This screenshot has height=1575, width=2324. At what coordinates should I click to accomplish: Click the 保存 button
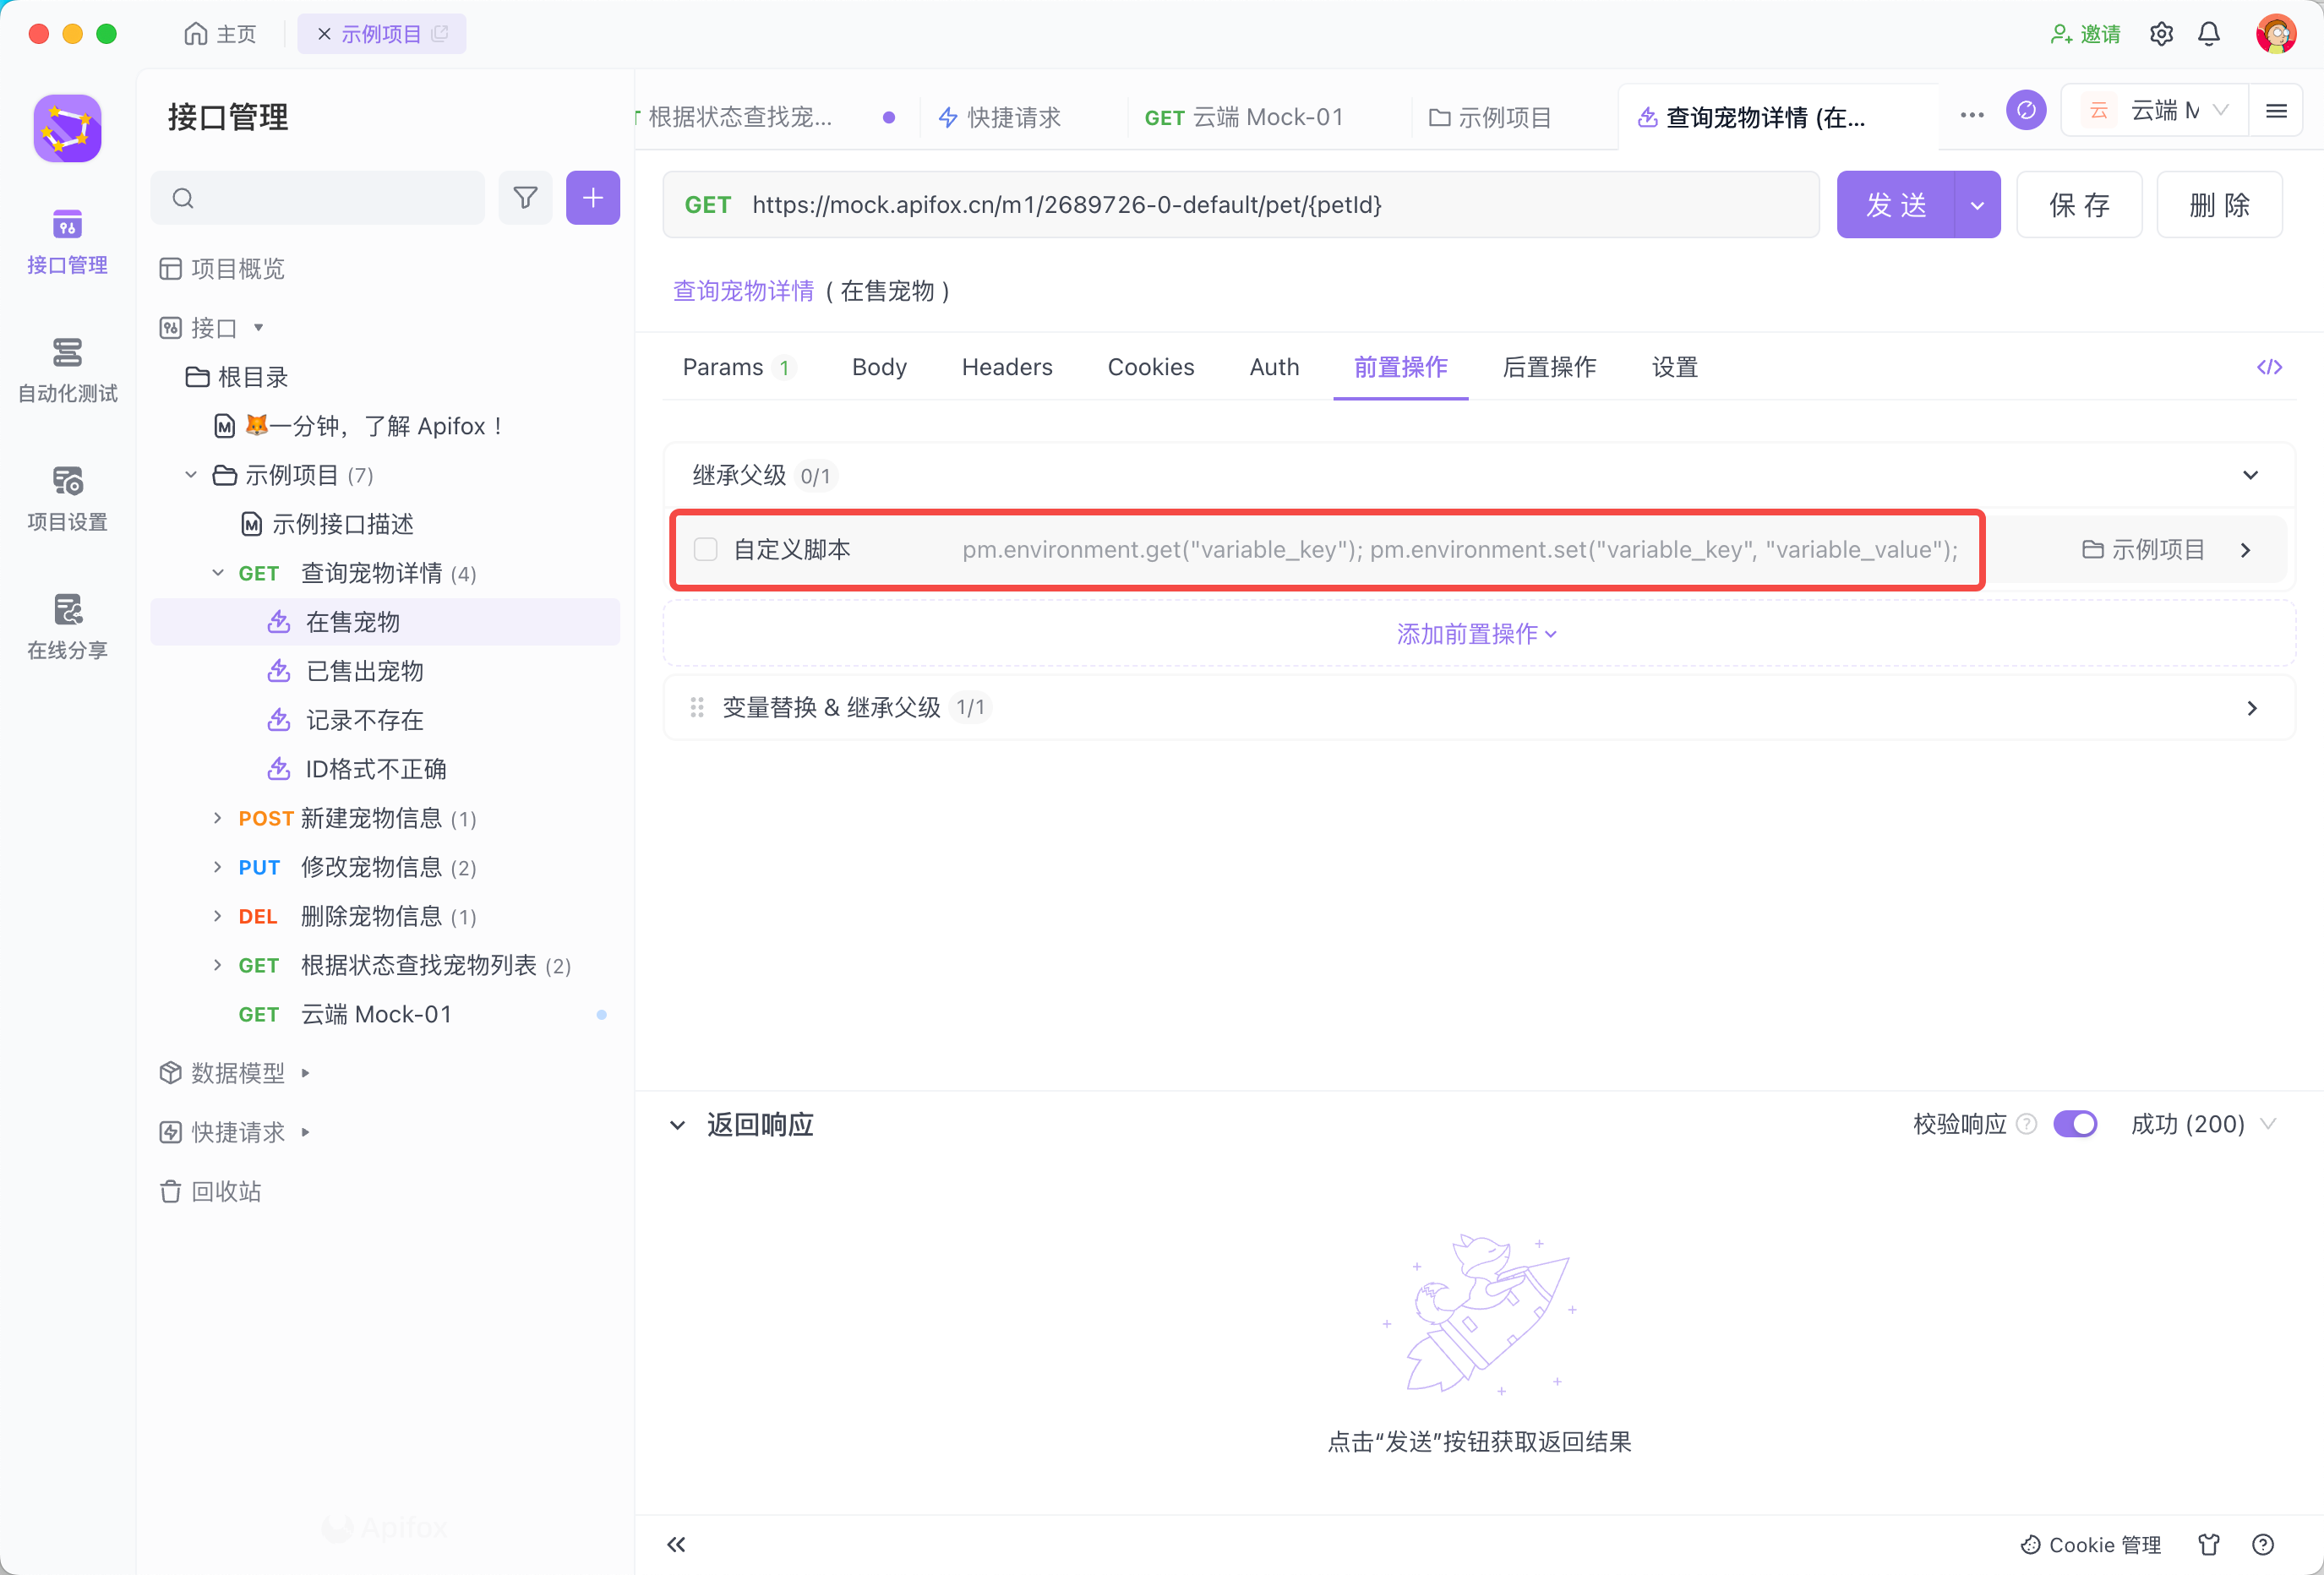pos(2078,205)
